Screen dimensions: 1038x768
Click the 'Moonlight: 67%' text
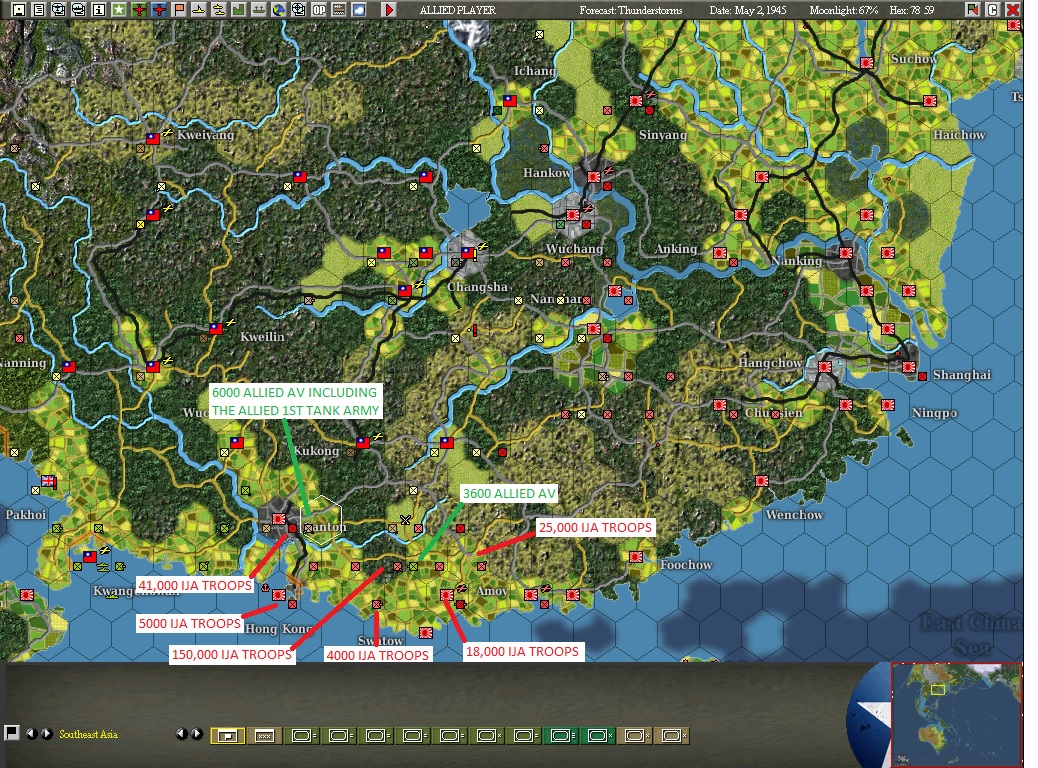(844, 10)
